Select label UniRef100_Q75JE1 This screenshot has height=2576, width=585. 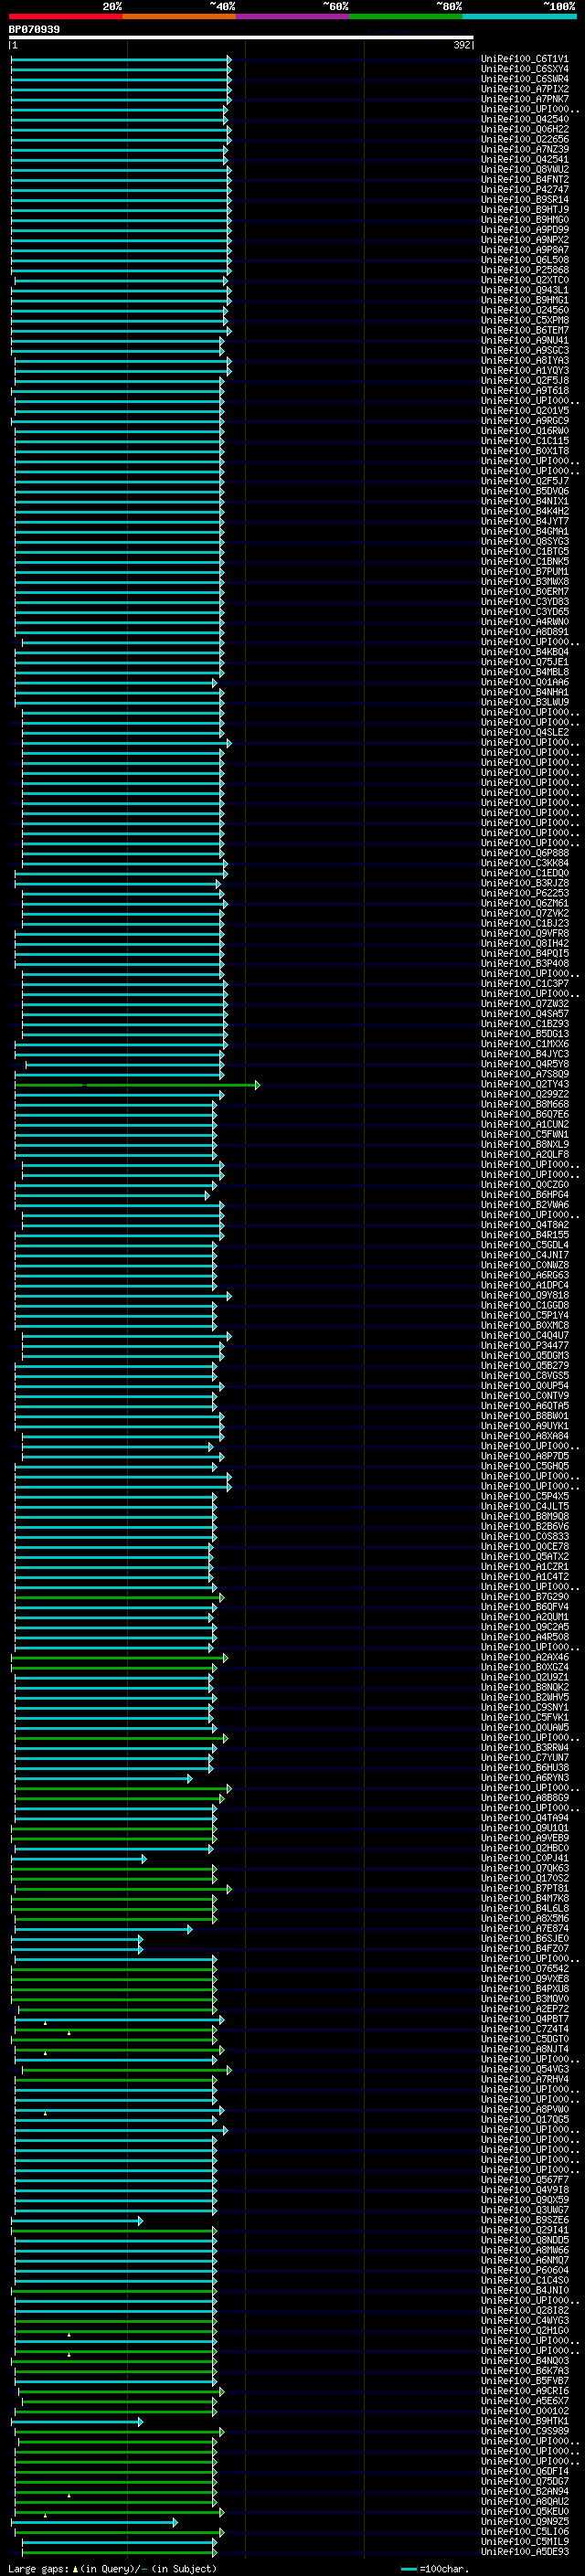tap(525, 662)
